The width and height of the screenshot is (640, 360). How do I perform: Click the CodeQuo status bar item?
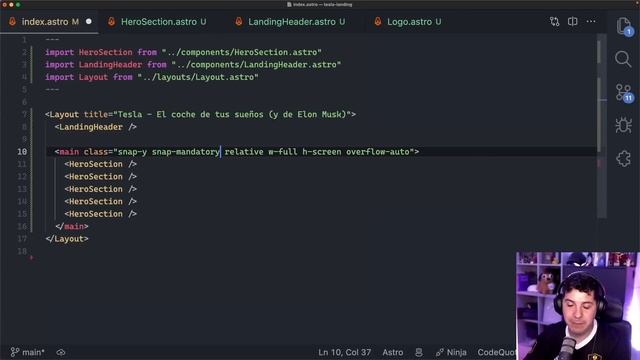(x=496, y=352)
